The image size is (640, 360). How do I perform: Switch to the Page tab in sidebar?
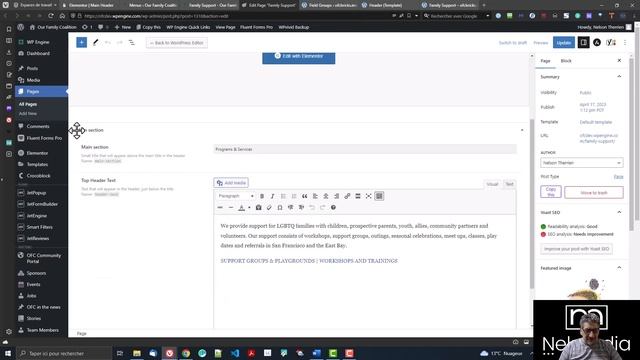pos(545,61)
